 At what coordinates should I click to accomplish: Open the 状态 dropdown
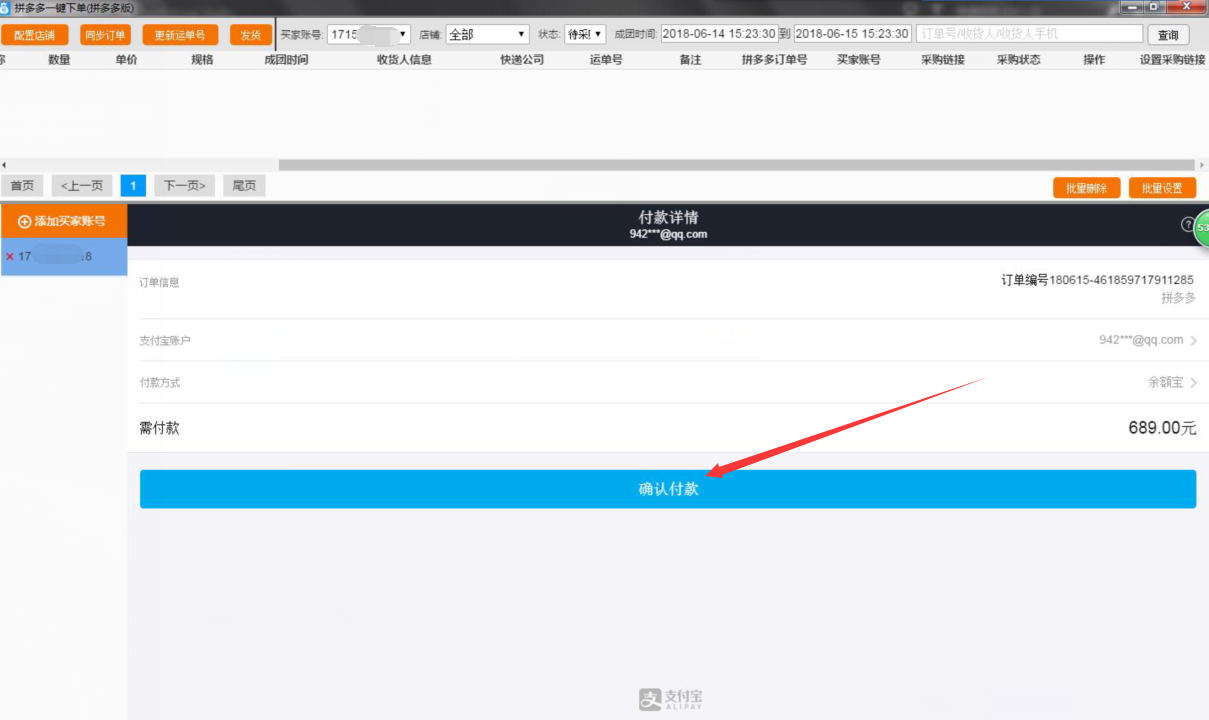tap(585, 34)
